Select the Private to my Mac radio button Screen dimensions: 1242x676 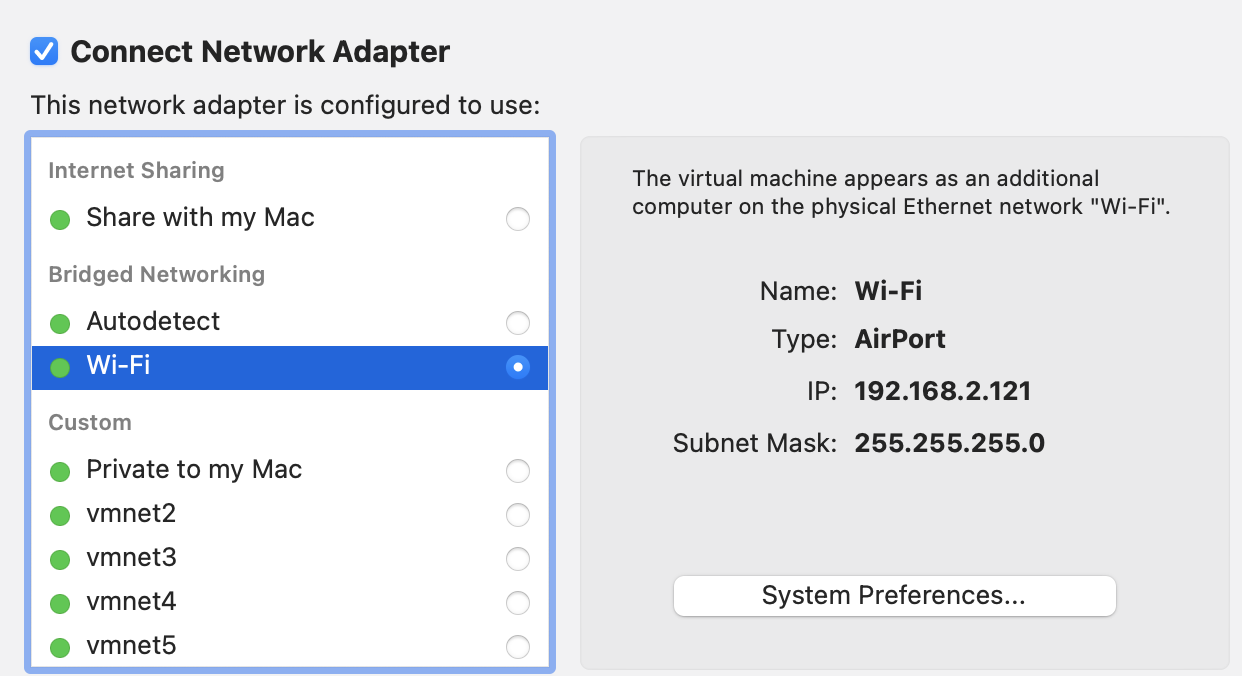tap(517, 470)
